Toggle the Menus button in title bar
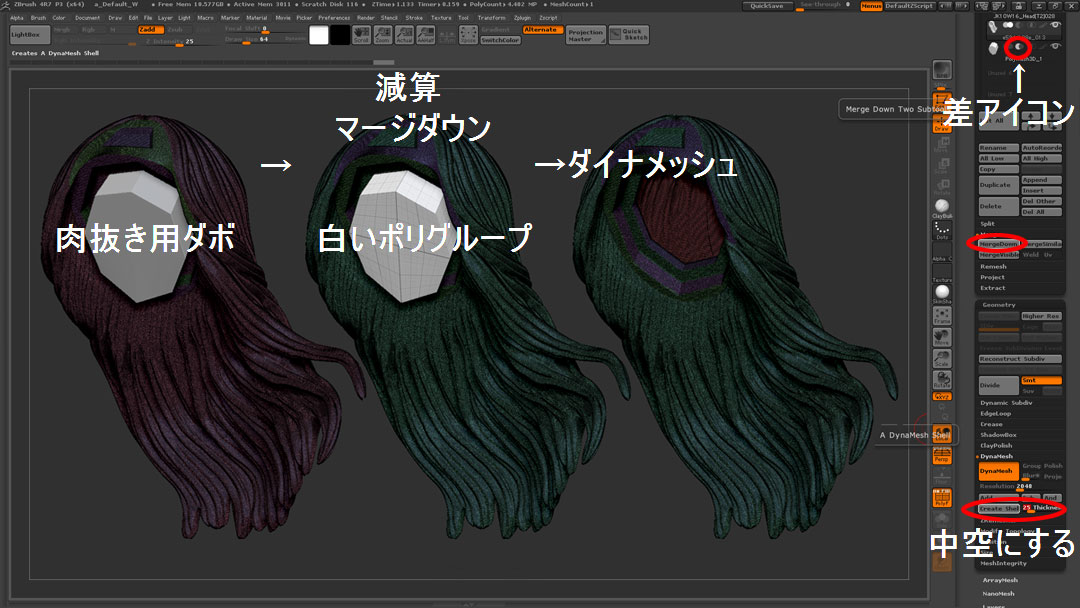The width and height of the screenshot is (1080, 608). (x=871, y=6)
